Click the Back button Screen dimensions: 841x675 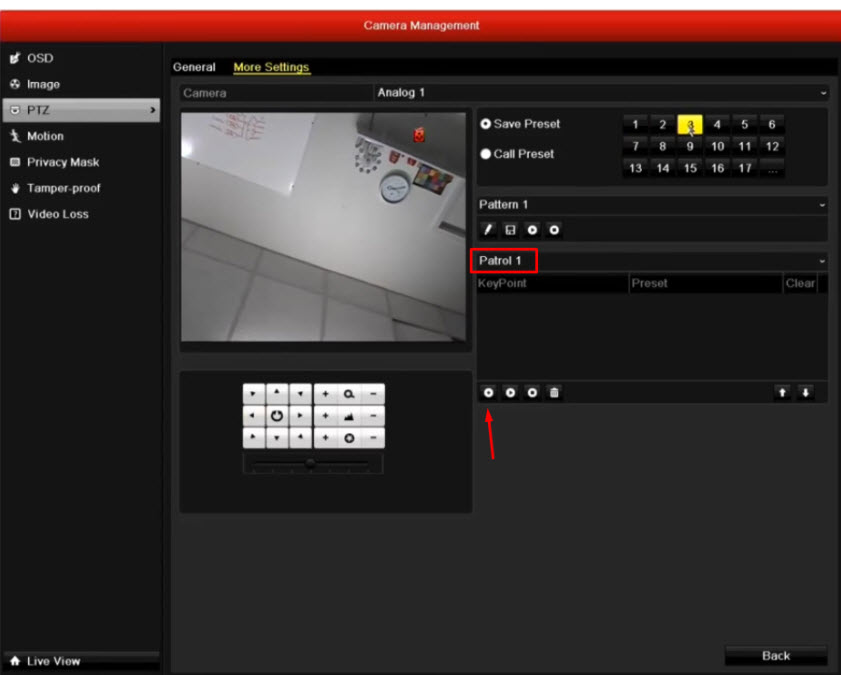(x=775, y=656)
